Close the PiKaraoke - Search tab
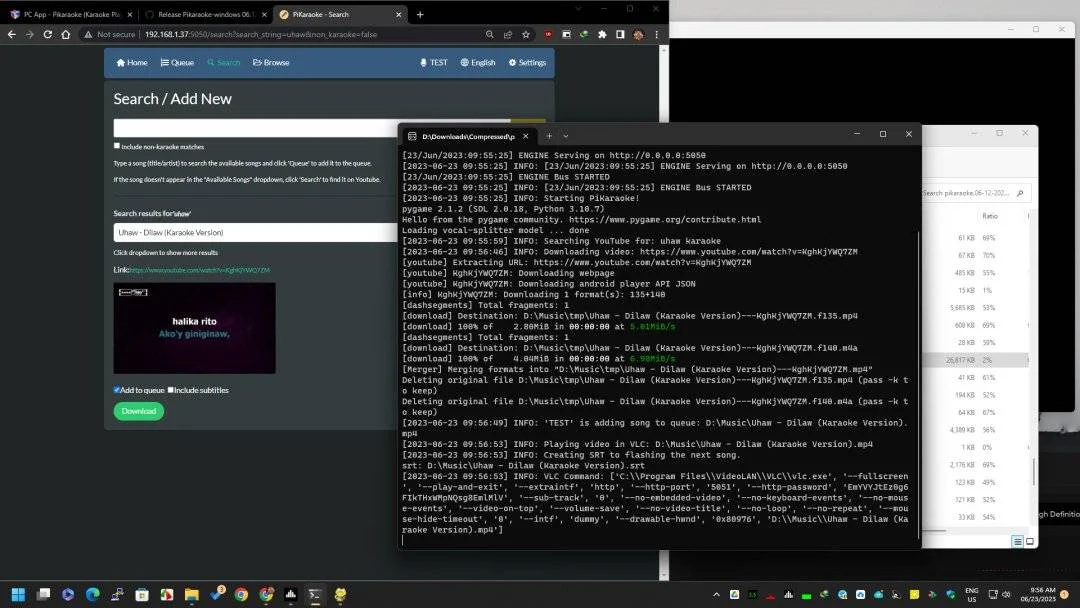1080x608 pixels. [398, 14]
